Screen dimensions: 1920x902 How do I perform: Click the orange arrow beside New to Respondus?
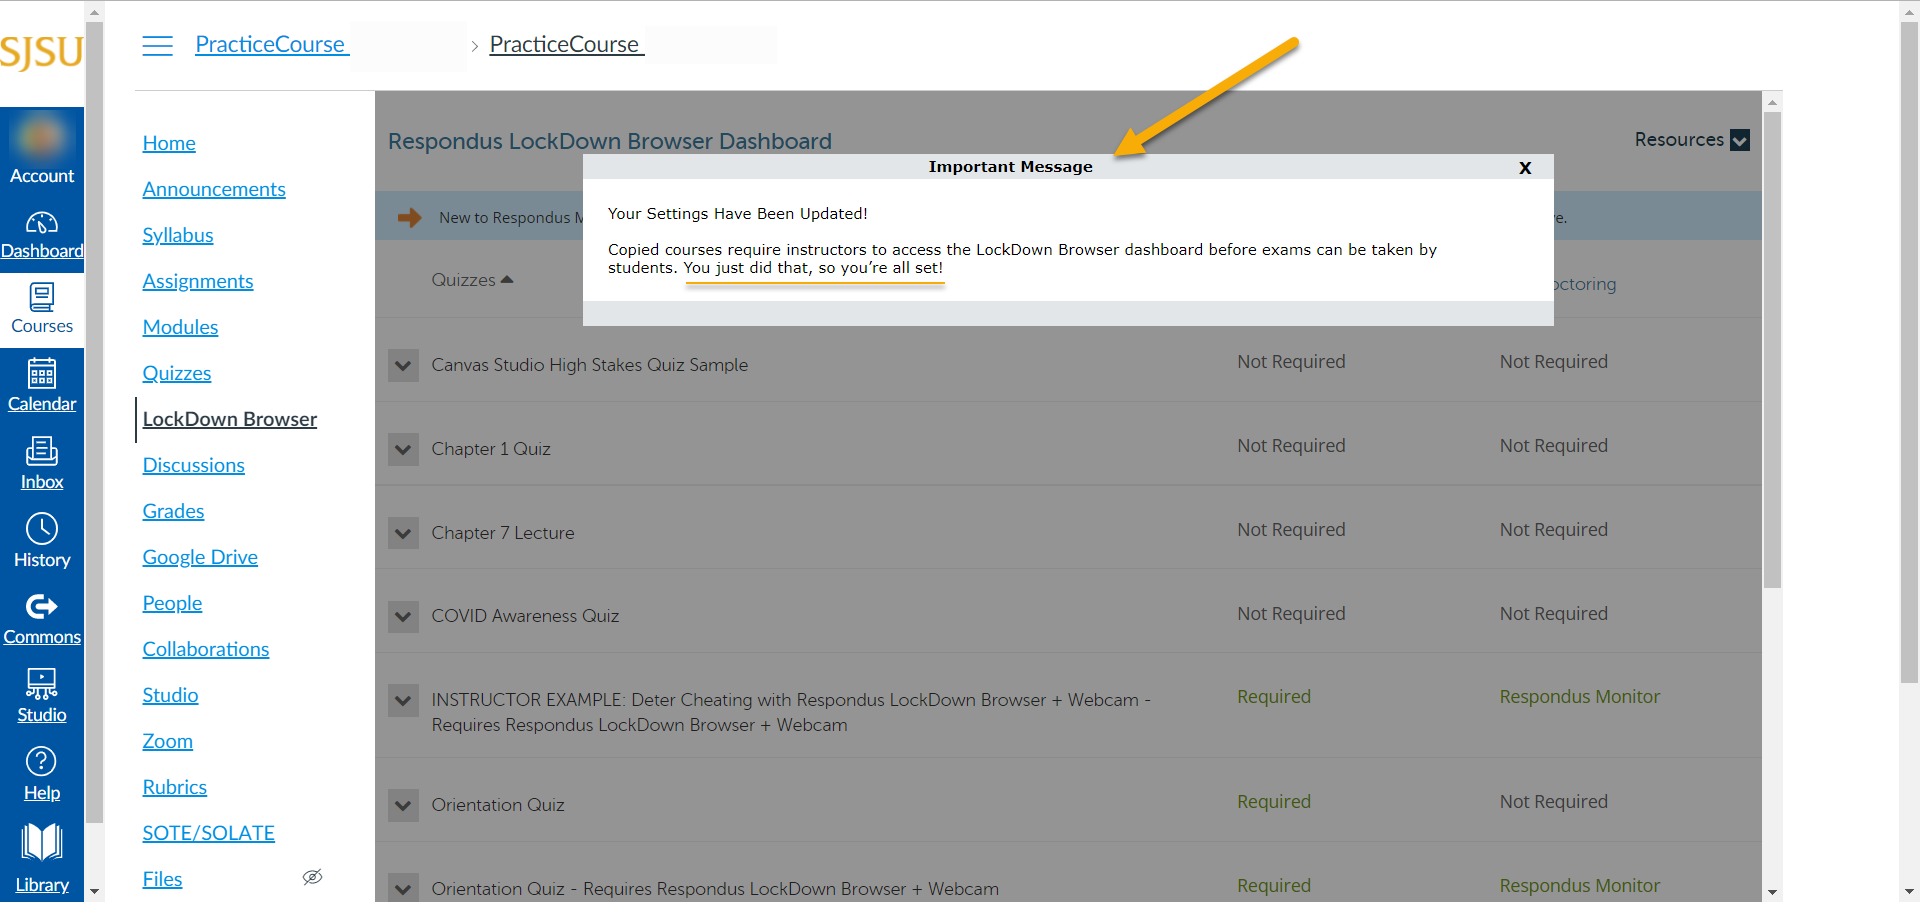[410, 217]
